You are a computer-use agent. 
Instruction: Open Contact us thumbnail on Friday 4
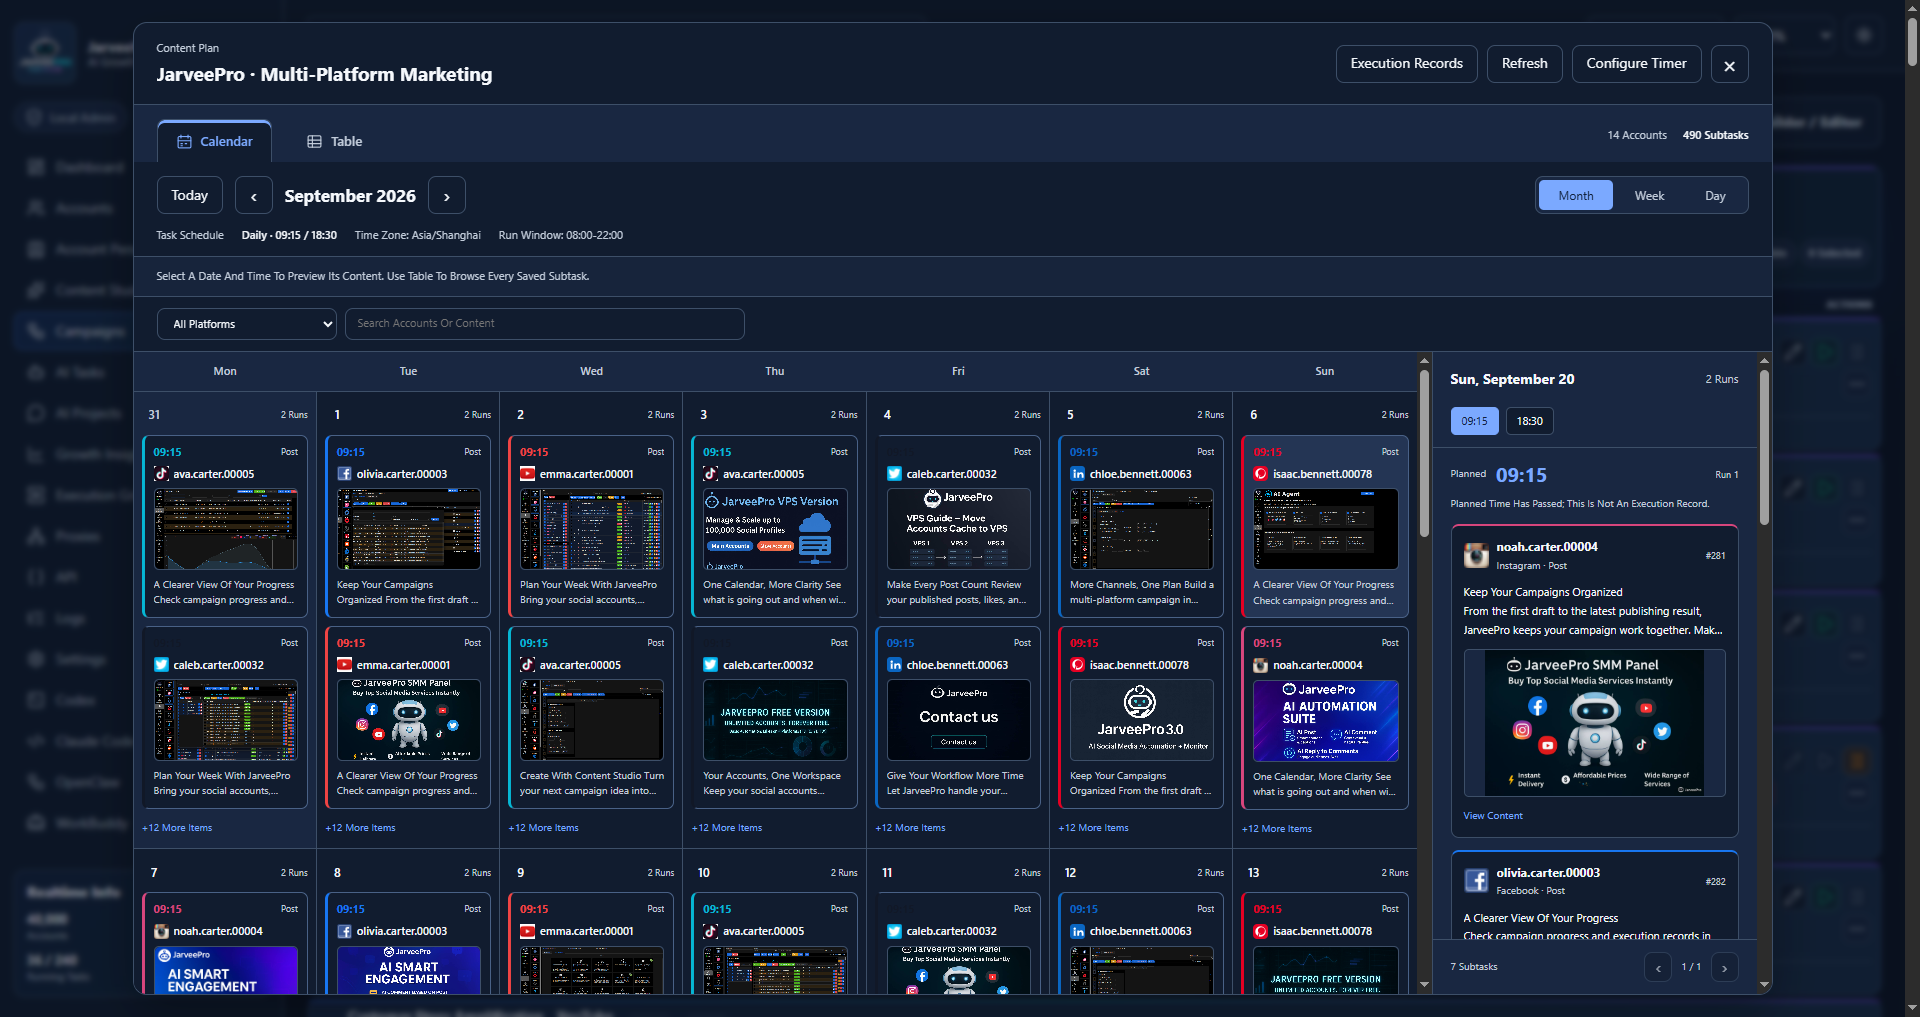tap(958, 720)
